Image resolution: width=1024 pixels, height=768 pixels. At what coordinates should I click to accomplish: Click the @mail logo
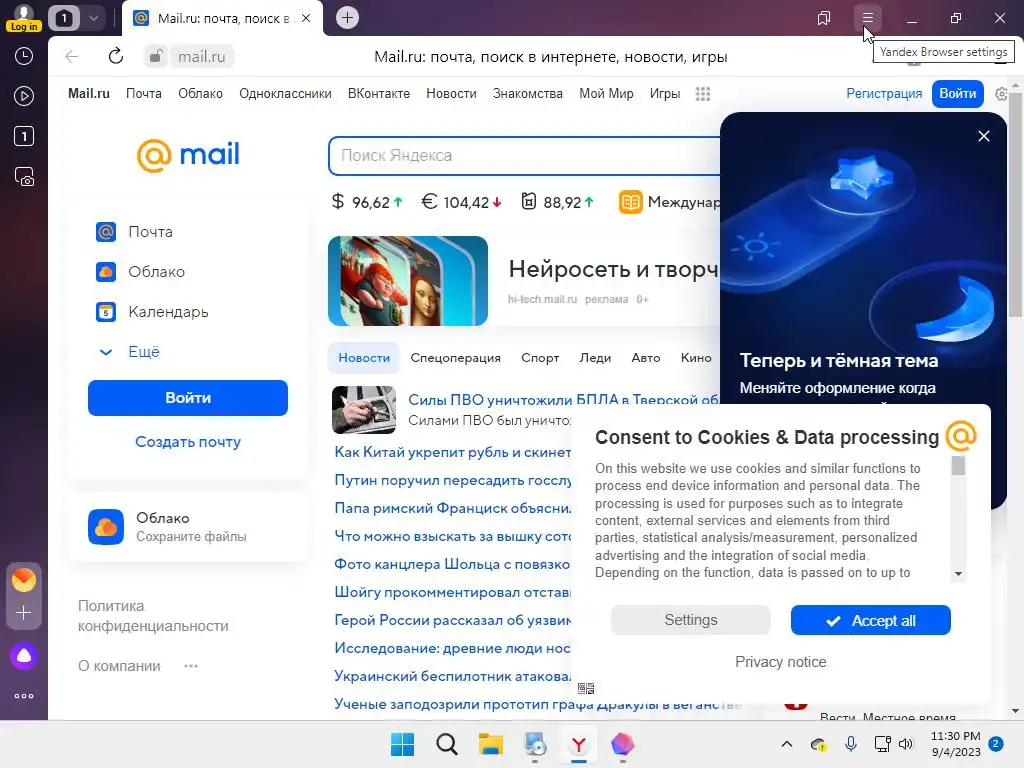[188, 155]
